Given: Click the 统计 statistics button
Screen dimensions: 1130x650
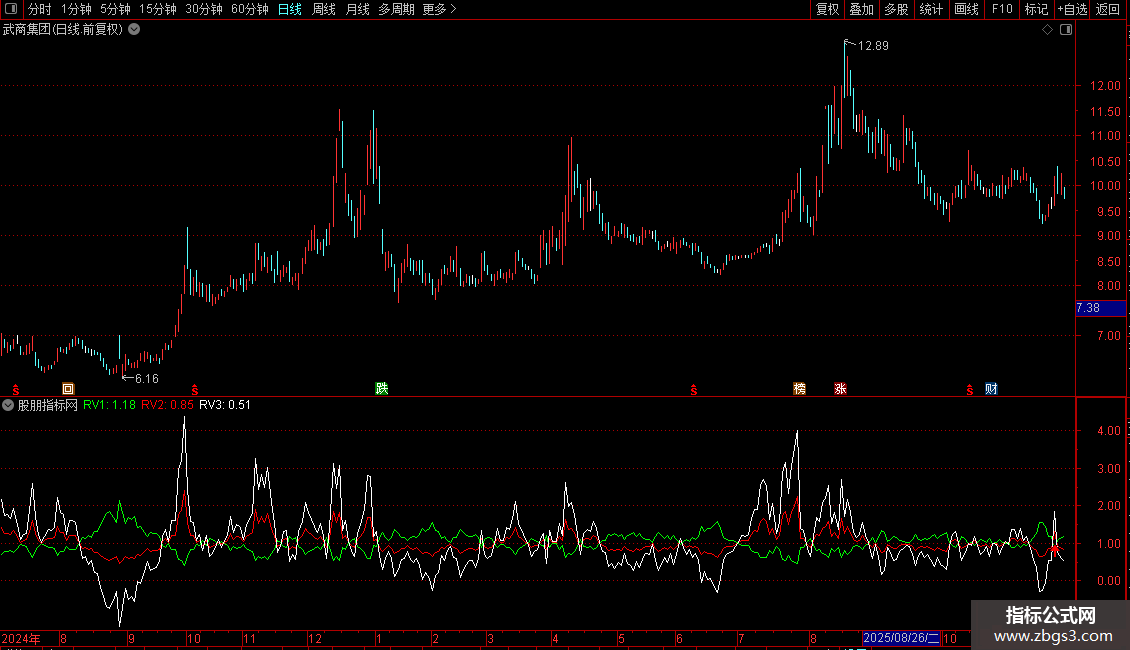Looking at the screenshot, I should tap(931, 9).
